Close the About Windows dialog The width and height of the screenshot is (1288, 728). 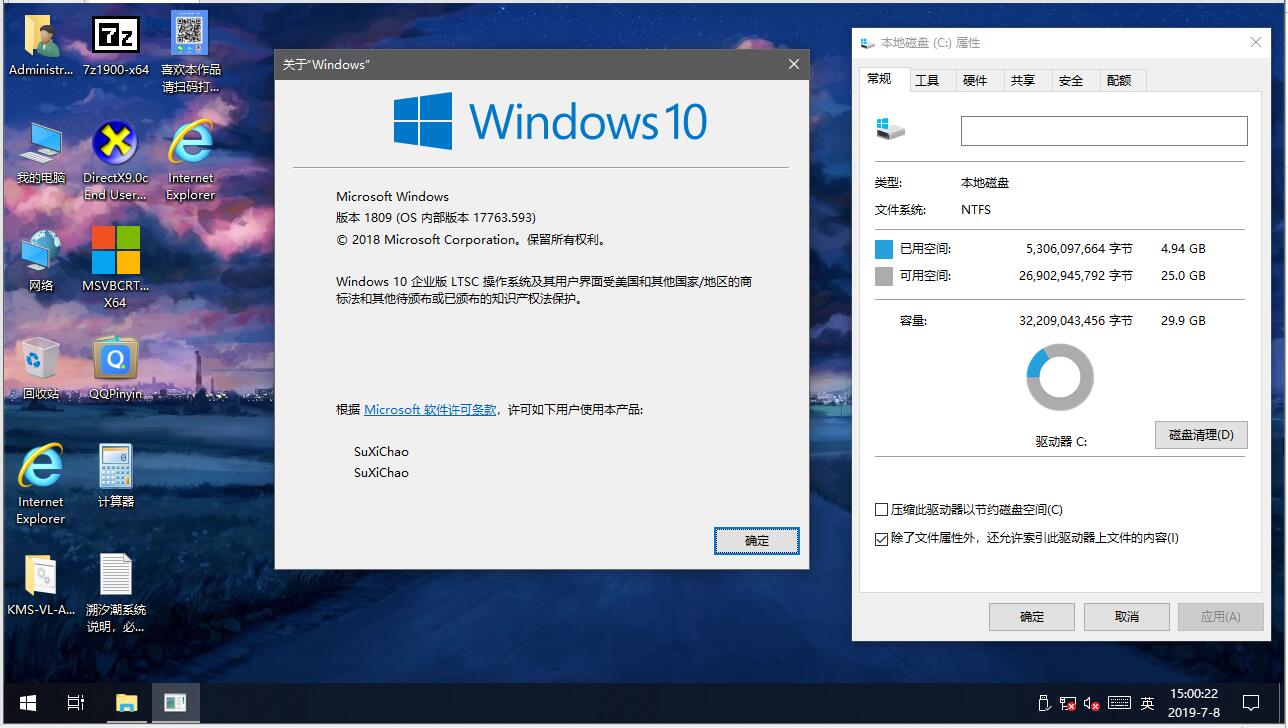tap(794, 64)
